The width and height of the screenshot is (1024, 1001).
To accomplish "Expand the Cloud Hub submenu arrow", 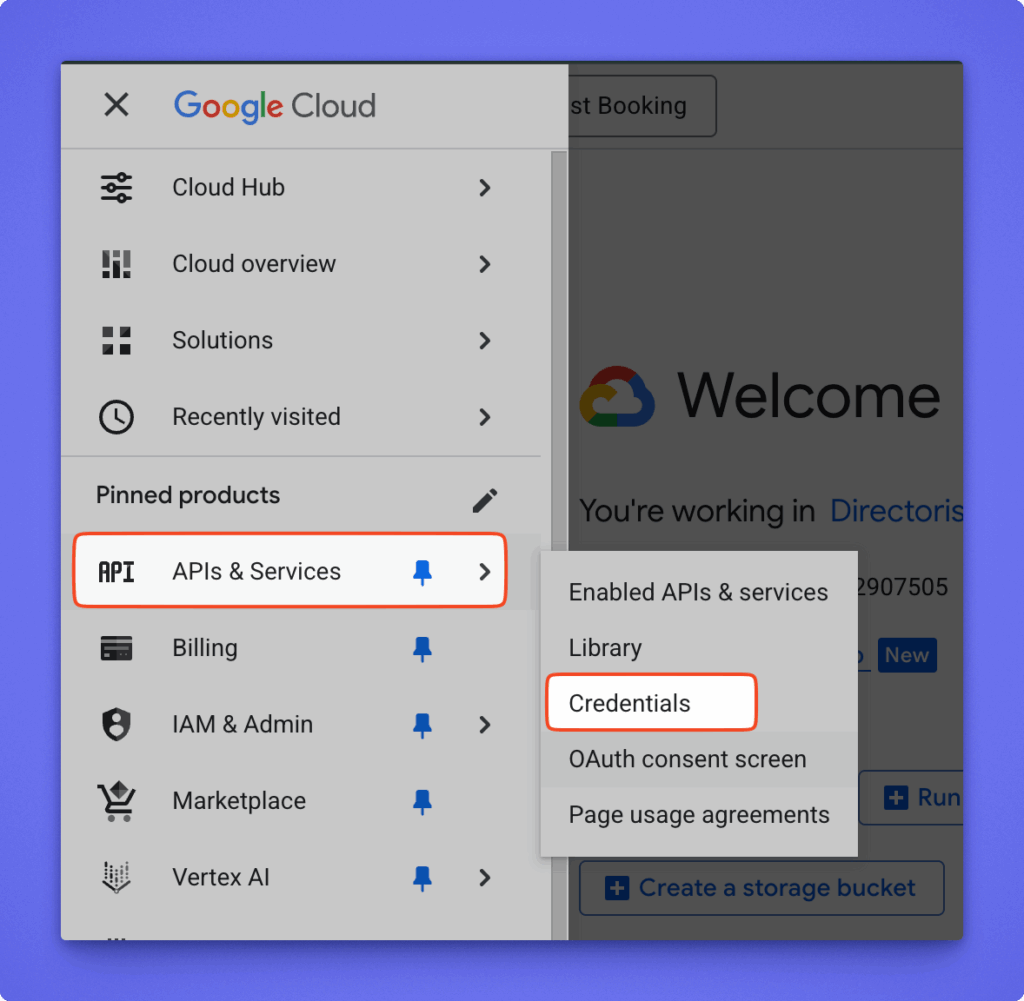I will point(485,188).
